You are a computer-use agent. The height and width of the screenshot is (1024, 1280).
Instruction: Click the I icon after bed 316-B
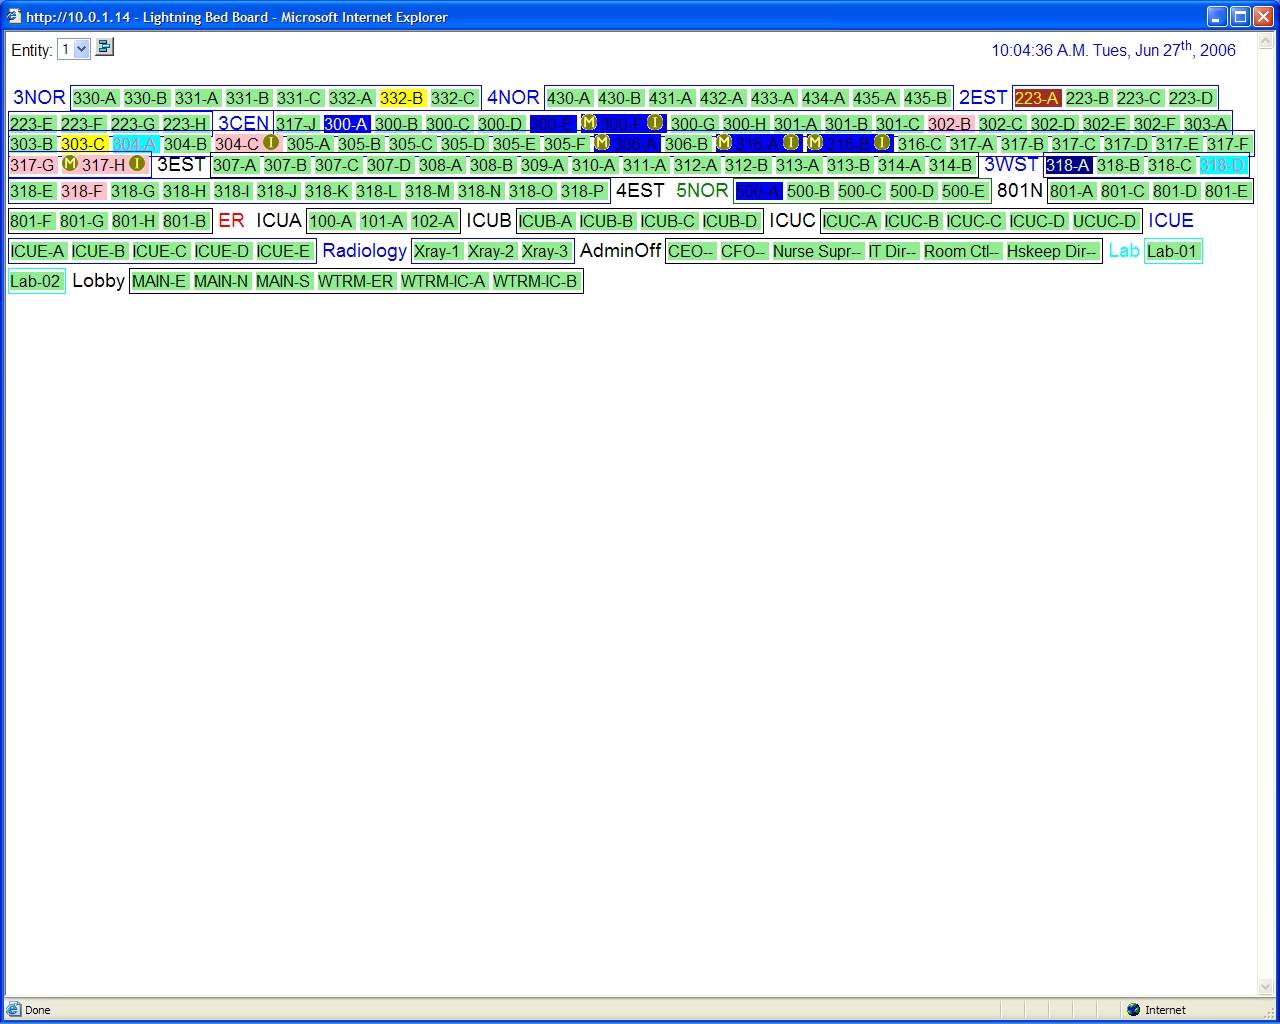click(x=882, y=142)
